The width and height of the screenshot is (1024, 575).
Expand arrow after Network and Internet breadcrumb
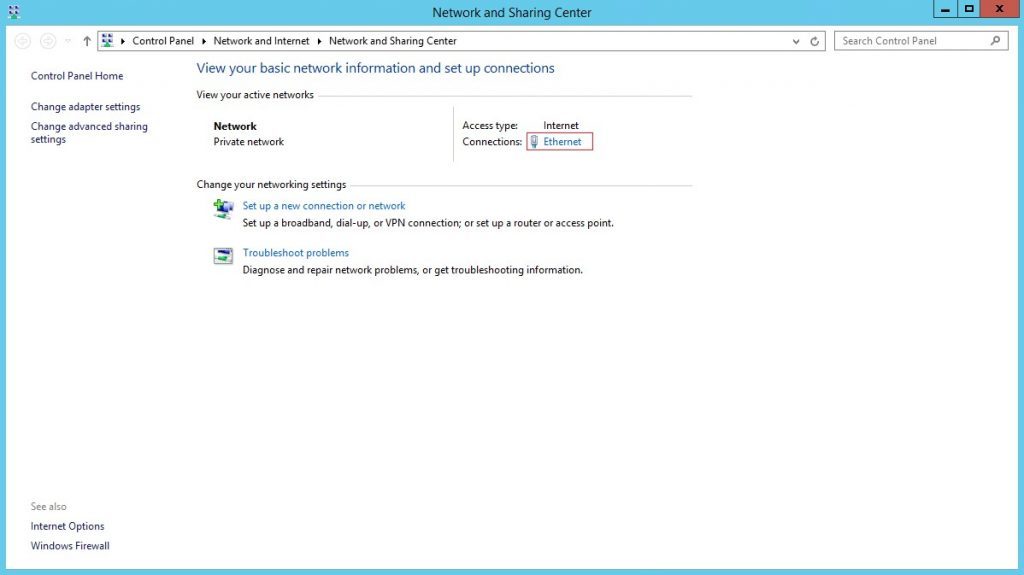[x=319, y=41]
